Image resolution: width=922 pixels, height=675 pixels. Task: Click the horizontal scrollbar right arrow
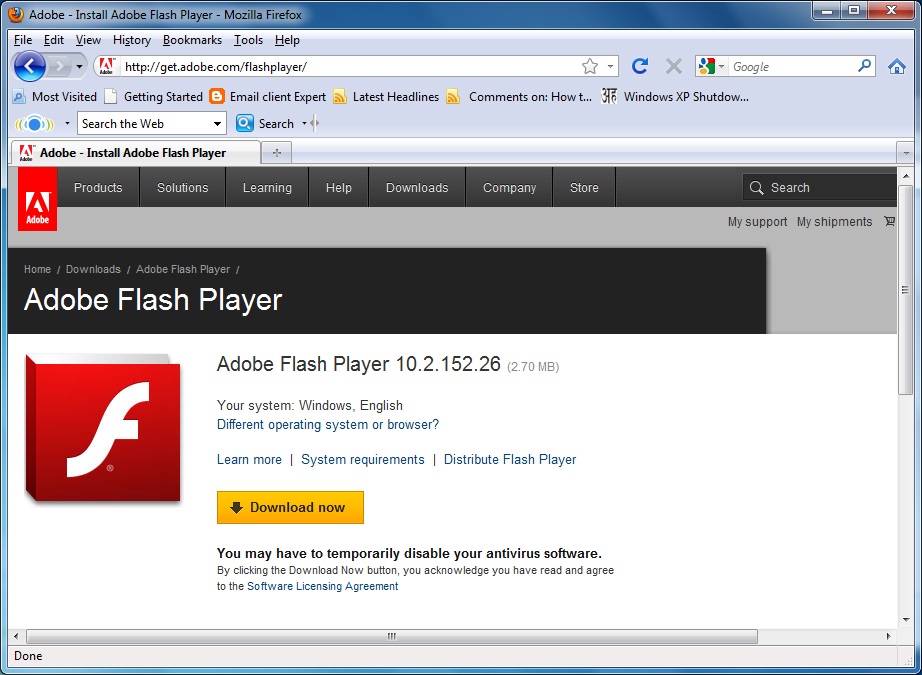pos(888,636)
